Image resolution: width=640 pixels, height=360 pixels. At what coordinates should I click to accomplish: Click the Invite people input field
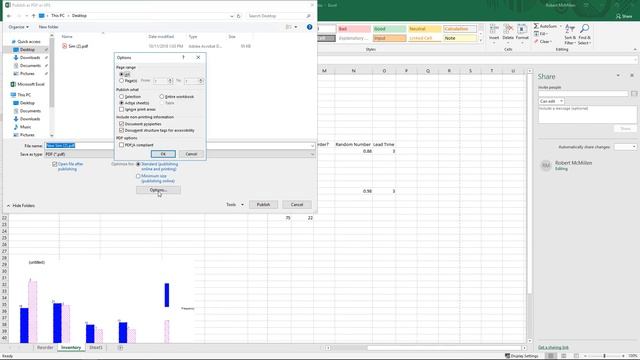coord(583,94)
